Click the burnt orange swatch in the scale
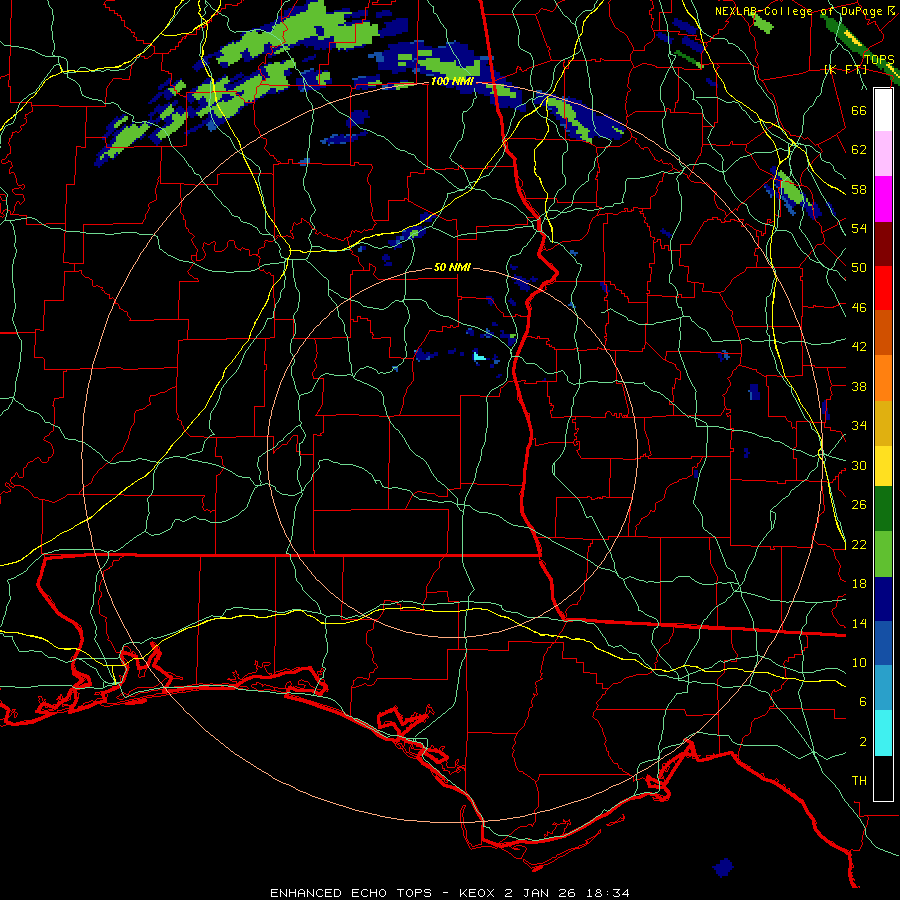Viewport: 900px width, 900px height. [883, 333]
